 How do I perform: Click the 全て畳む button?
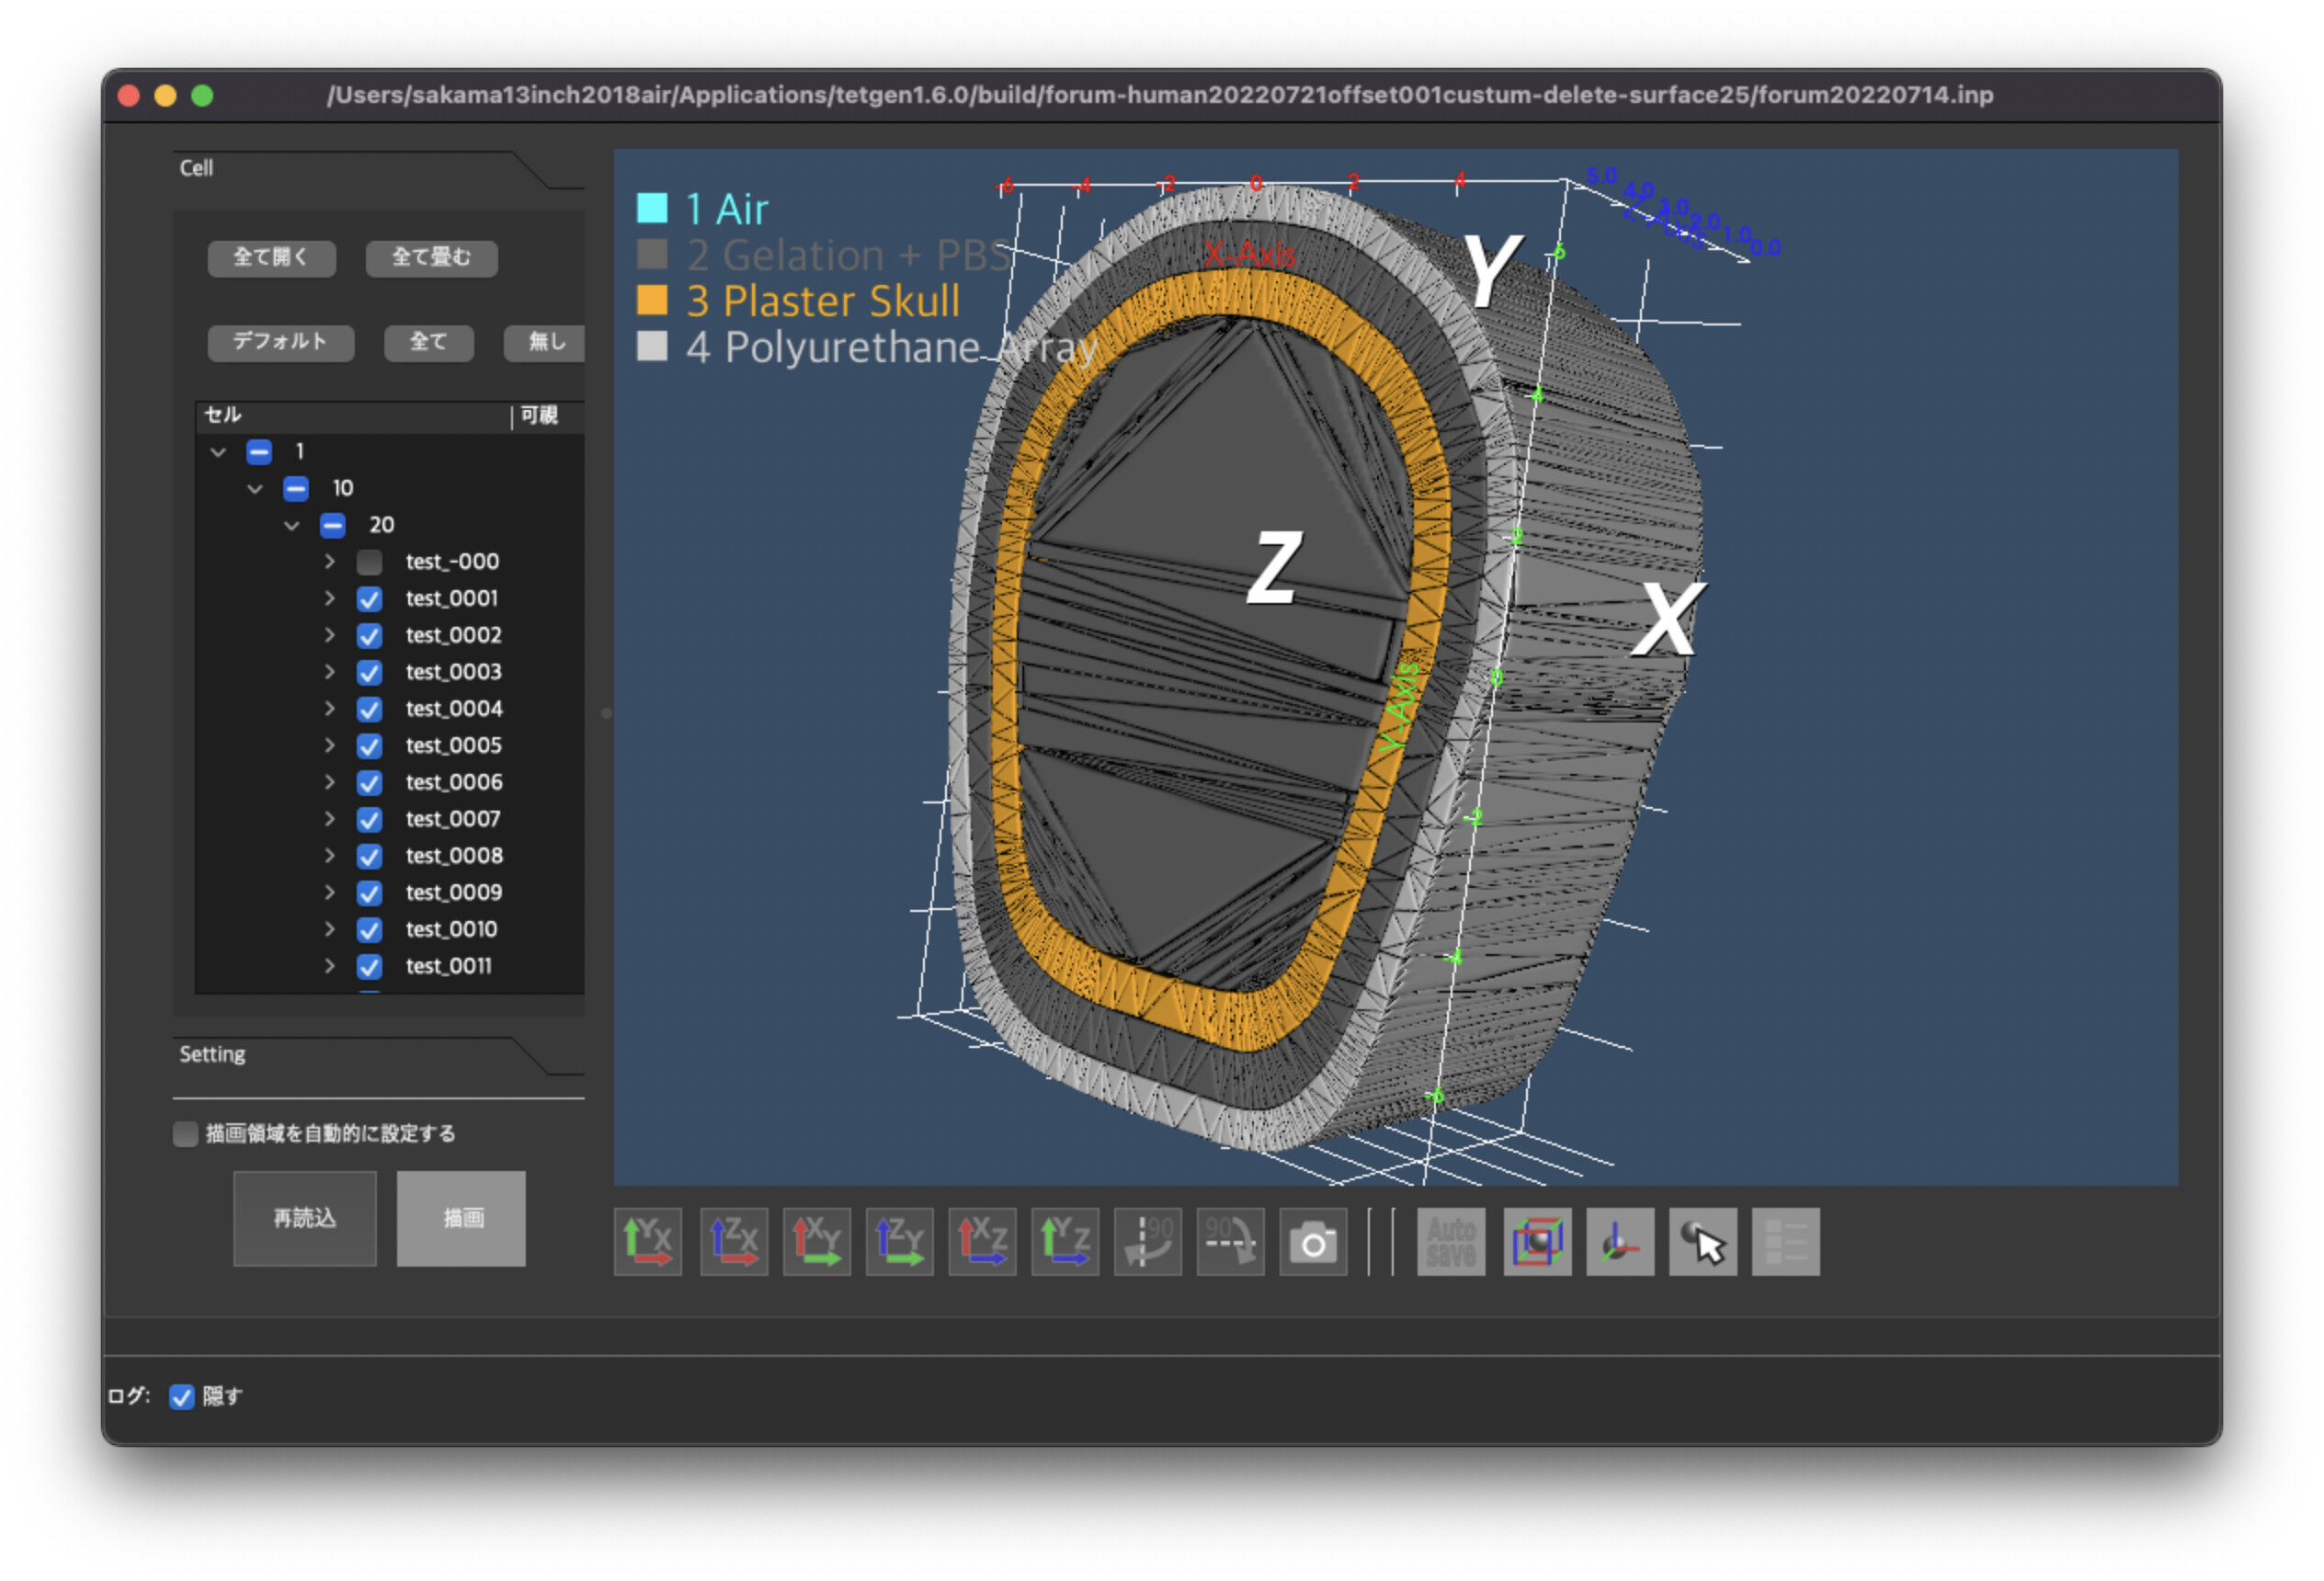[x=431, y=257]
